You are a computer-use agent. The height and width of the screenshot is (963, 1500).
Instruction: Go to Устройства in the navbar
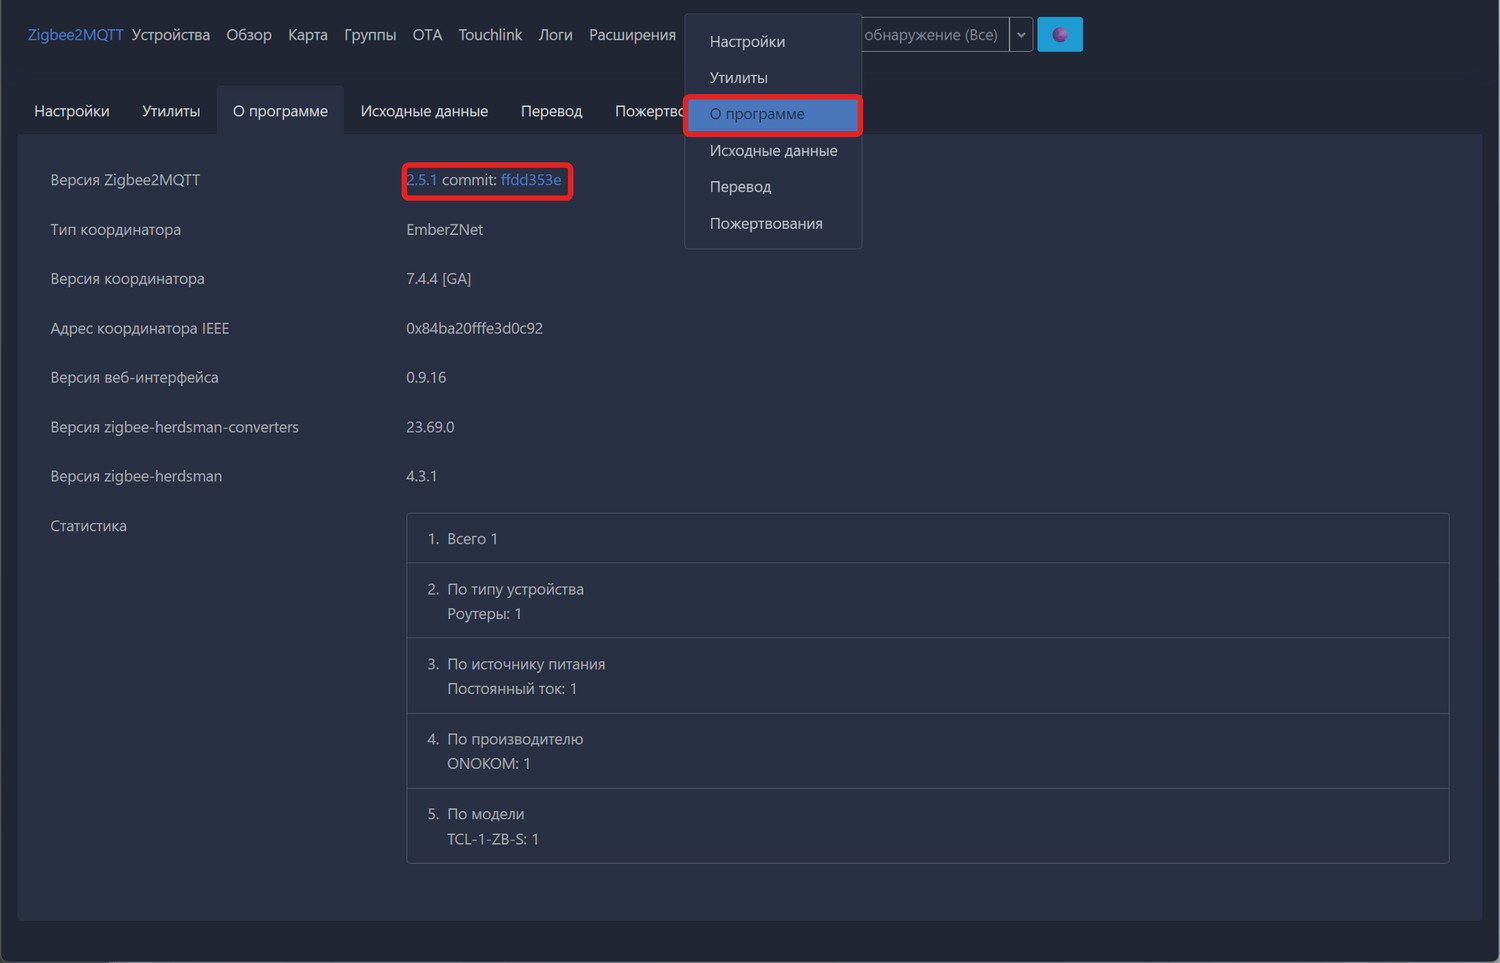(171, 35)
